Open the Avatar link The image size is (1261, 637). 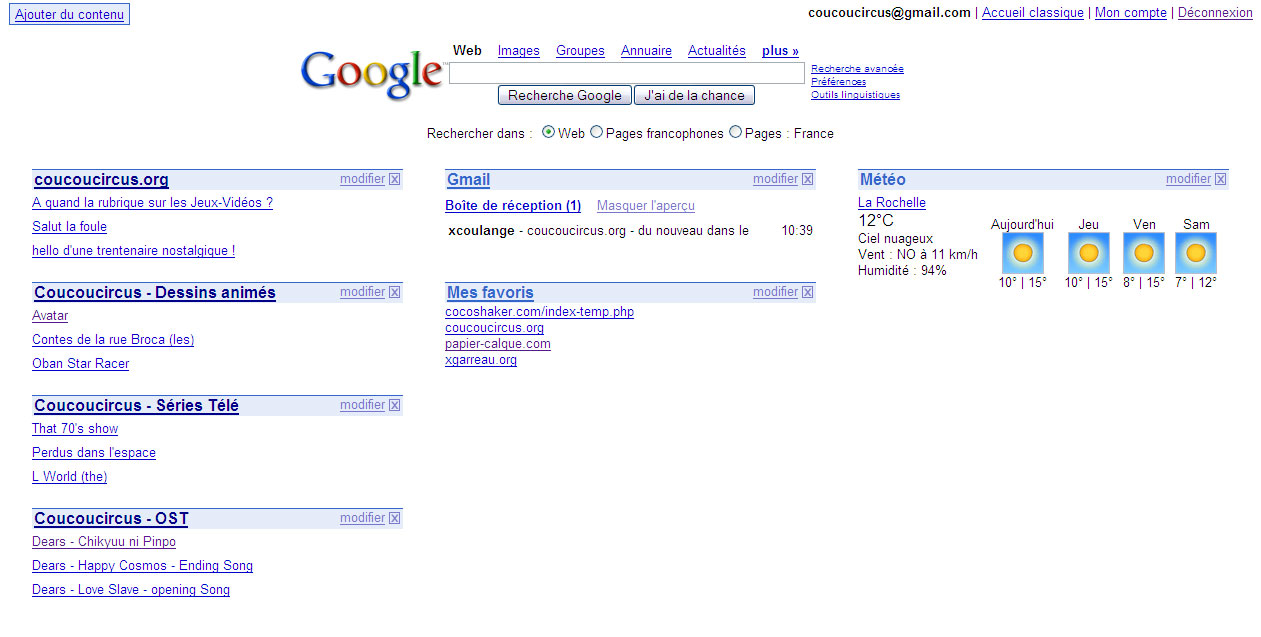(50, 316)
